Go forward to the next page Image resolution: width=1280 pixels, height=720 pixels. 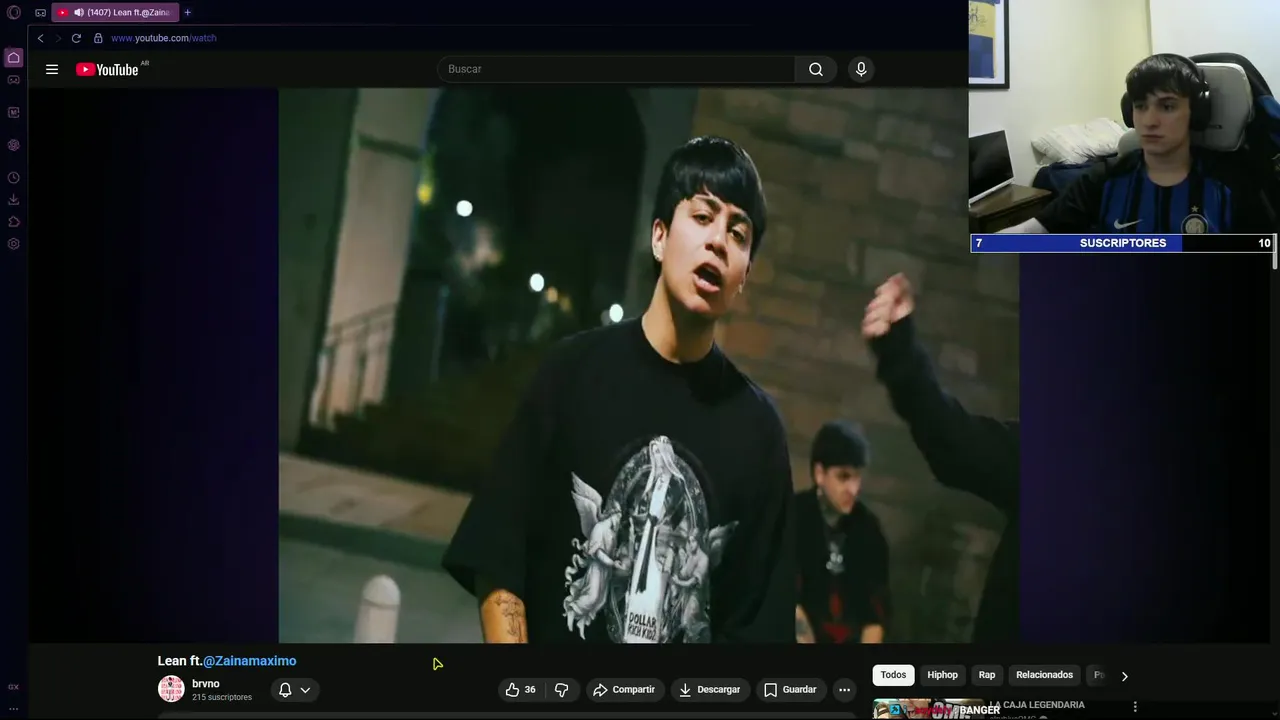[x=57, y=38]
